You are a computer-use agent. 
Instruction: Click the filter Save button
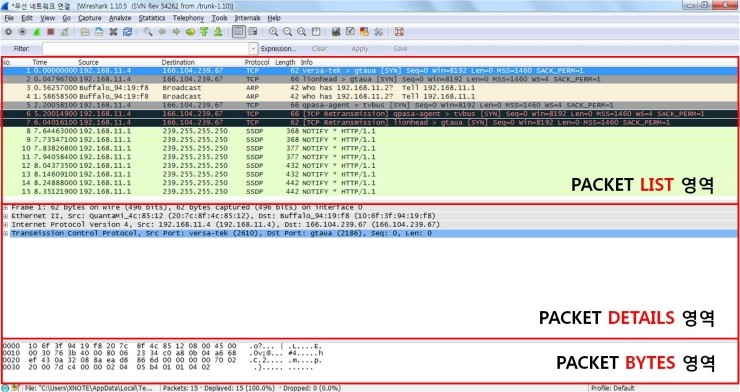coord(400,49)
